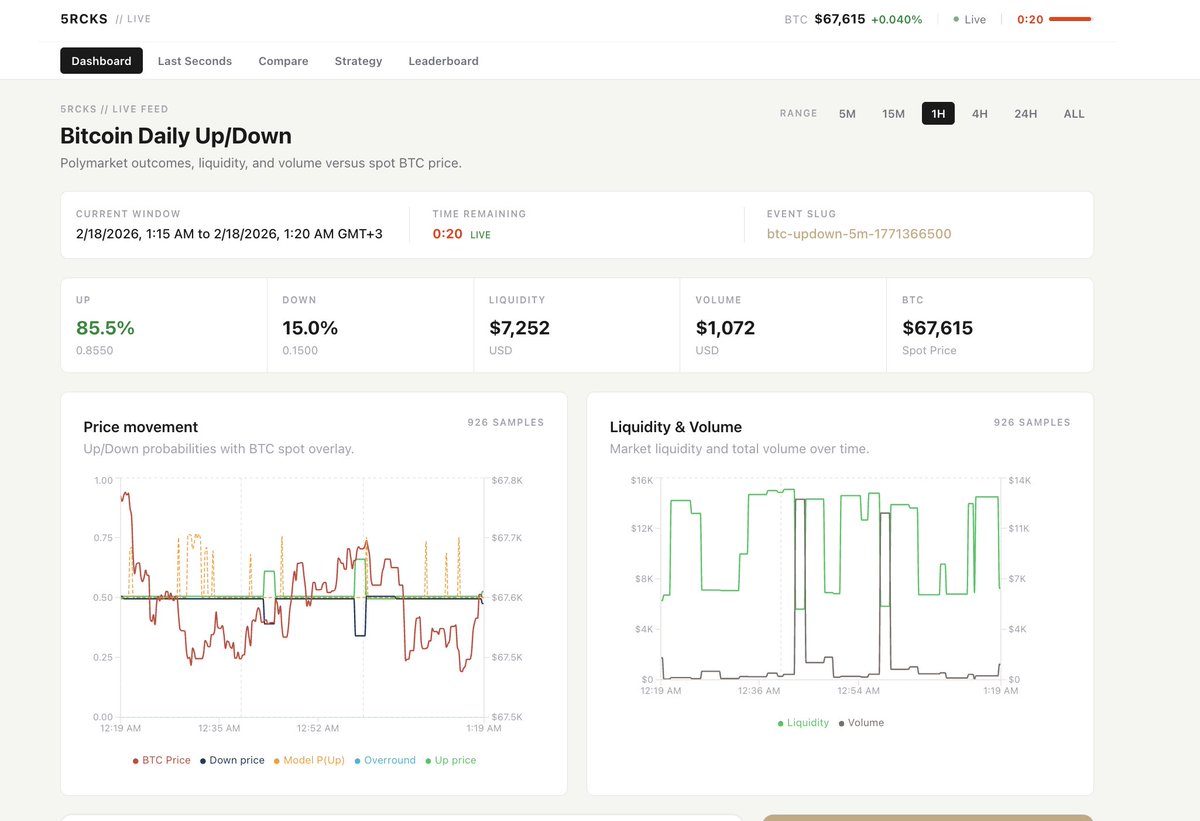
Task: Select the 4H range button
Action: (x=980, y=114)
